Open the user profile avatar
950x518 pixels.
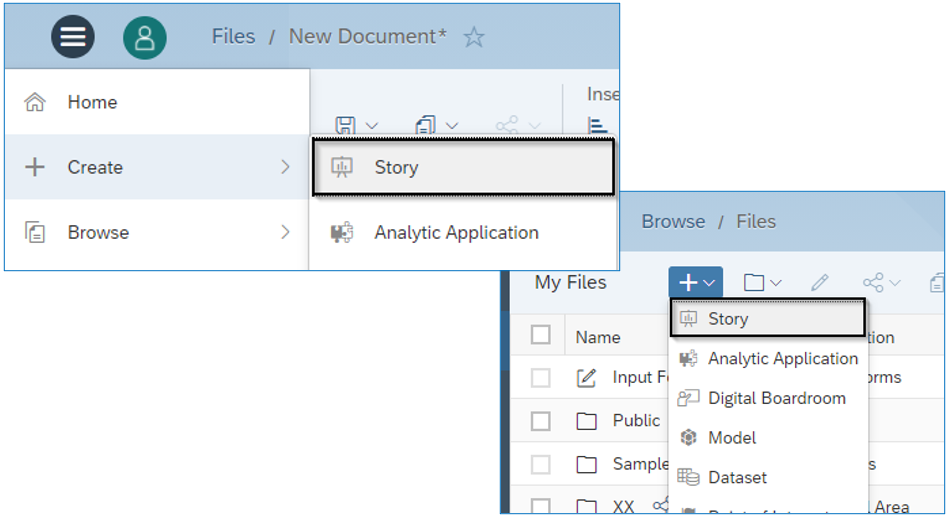[x=145, y=38]
